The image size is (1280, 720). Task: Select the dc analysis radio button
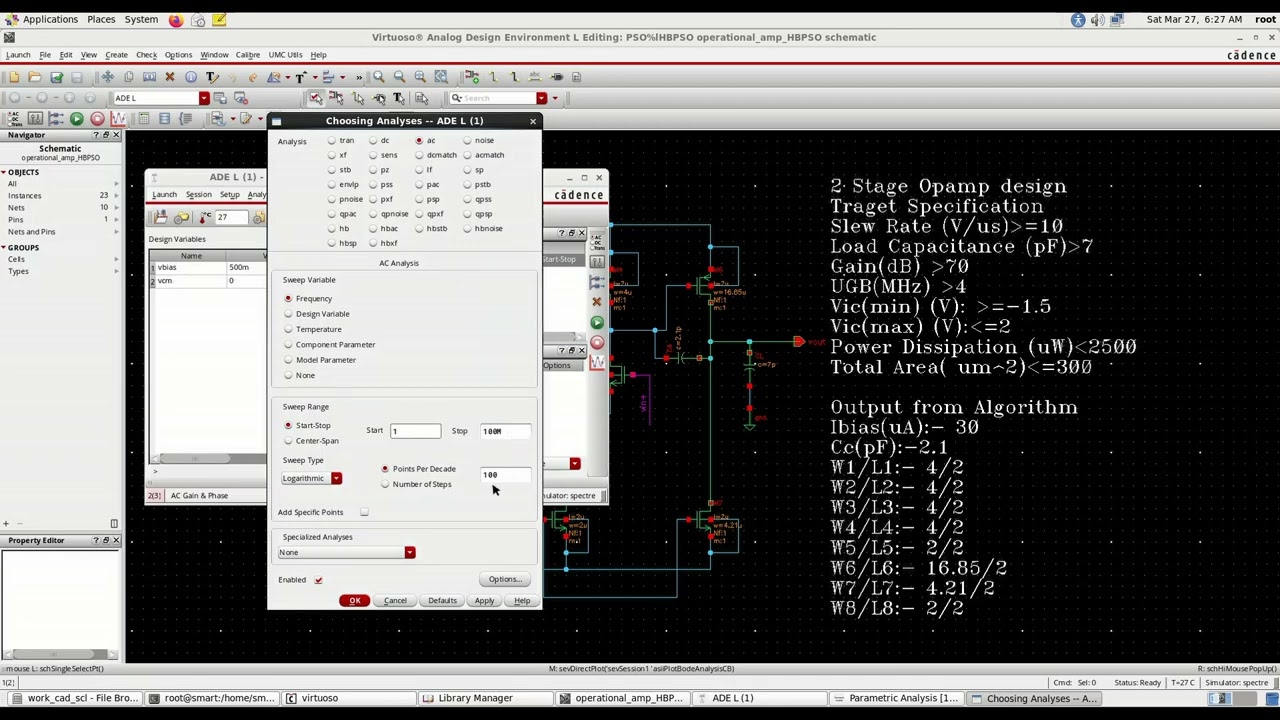[373, 141]
